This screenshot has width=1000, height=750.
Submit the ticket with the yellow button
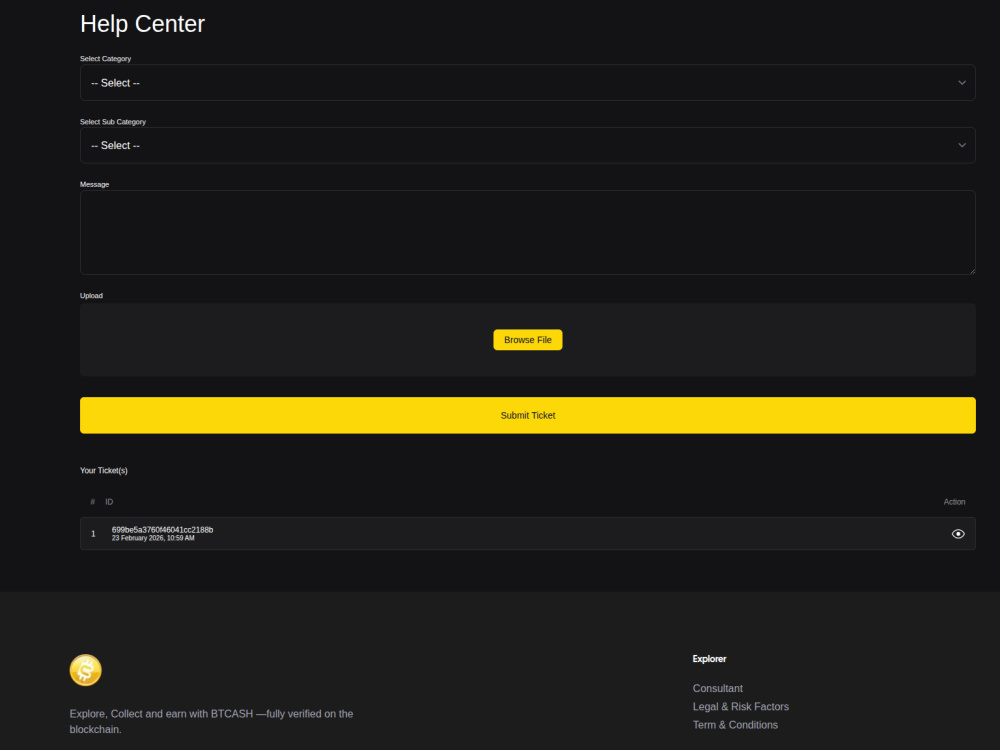(527, 415)
